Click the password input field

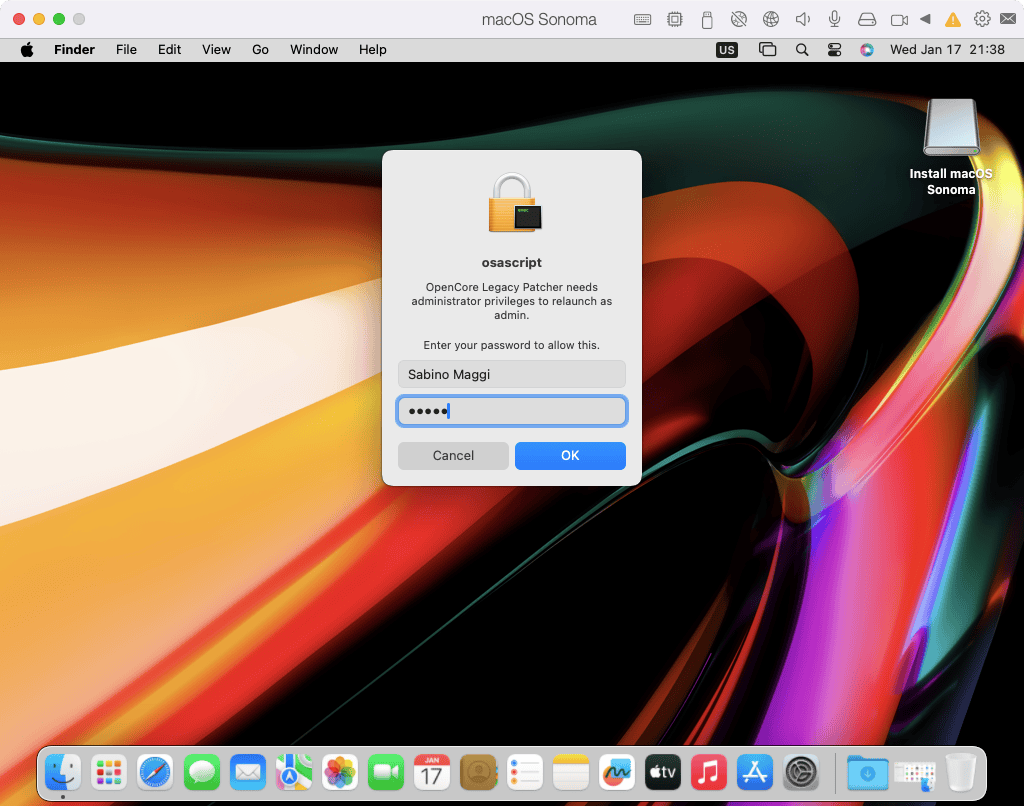tap(512, 411)
